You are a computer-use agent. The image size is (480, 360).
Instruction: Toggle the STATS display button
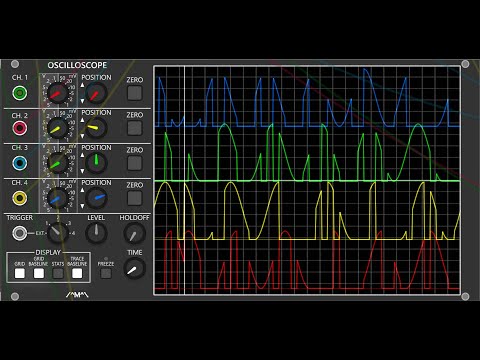click(x=58, y=273)
